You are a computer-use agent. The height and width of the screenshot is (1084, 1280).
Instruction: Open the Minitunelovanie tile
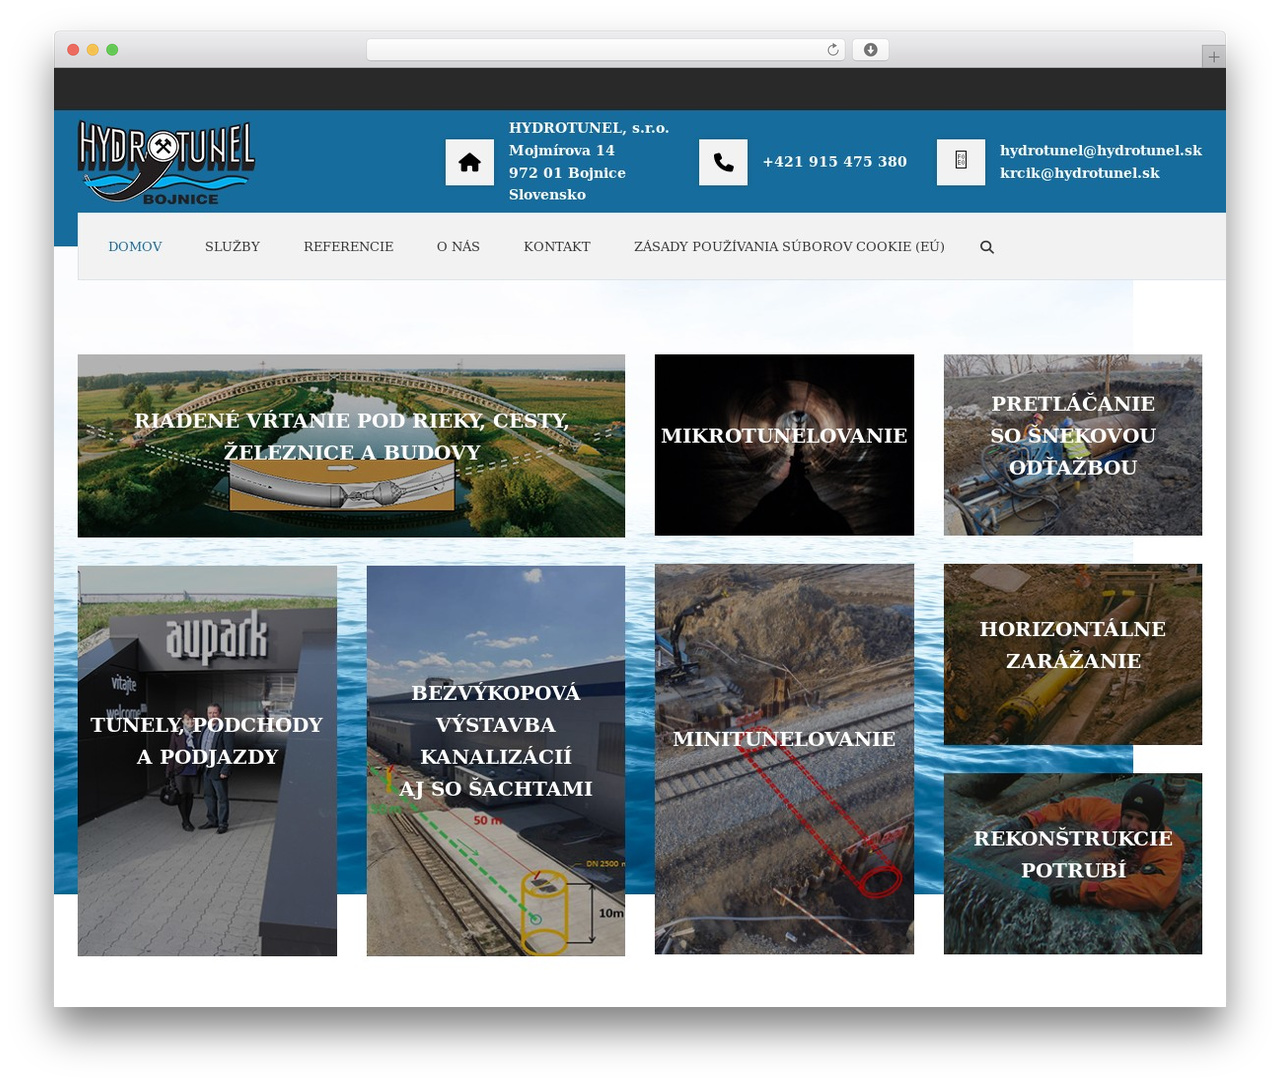(x=784, y=759)
